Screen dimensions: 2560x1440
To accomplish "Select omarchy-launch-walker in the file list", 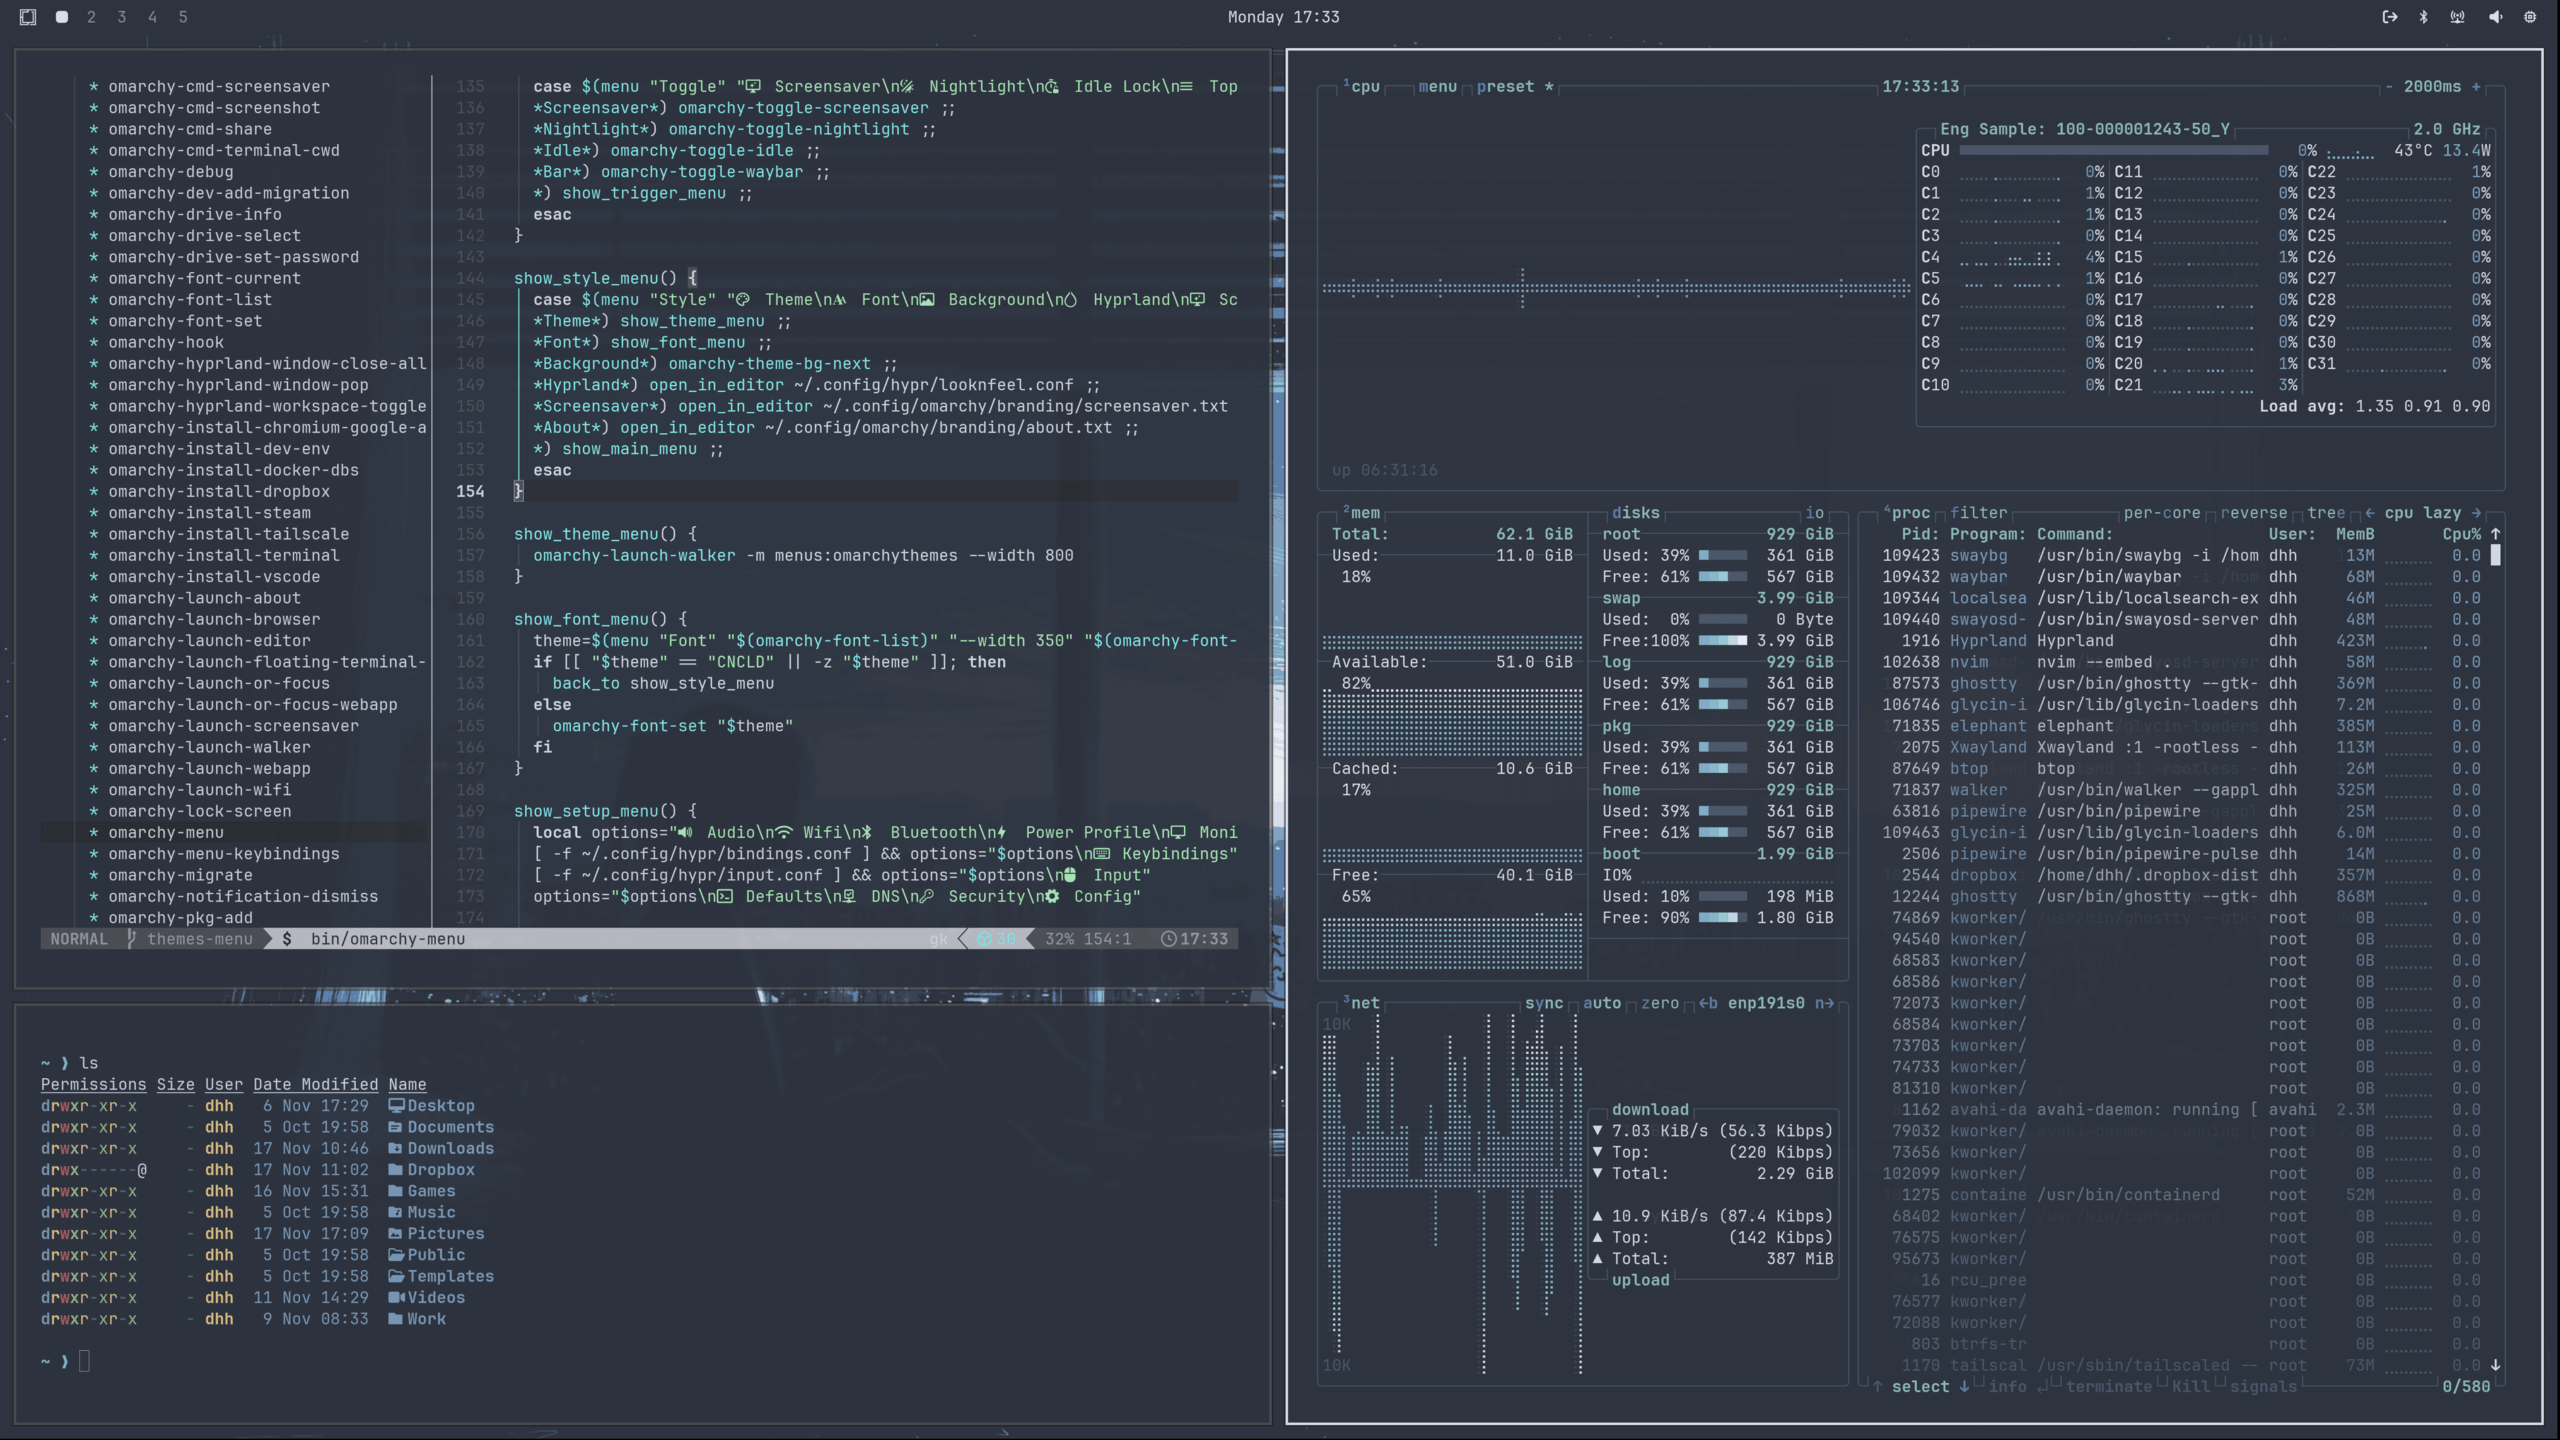I will pos(209,747).
